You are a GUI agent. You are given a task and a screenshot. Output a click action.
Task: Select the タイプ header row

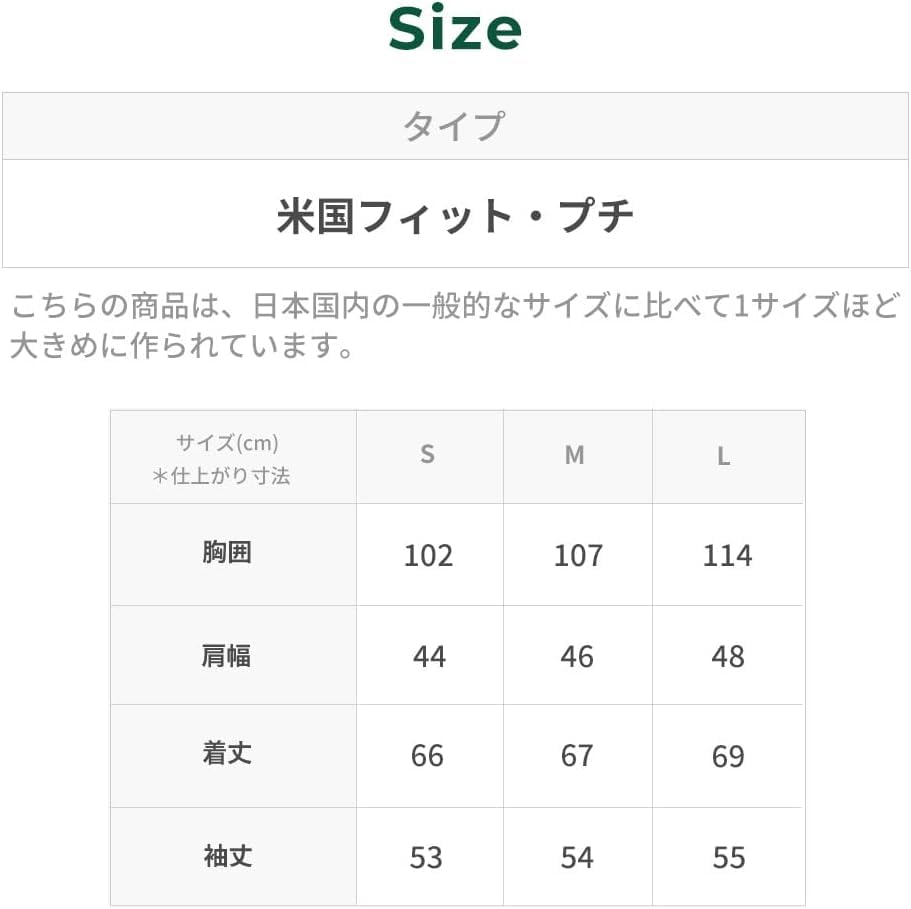pyautogui.click(x=455, y=127)
